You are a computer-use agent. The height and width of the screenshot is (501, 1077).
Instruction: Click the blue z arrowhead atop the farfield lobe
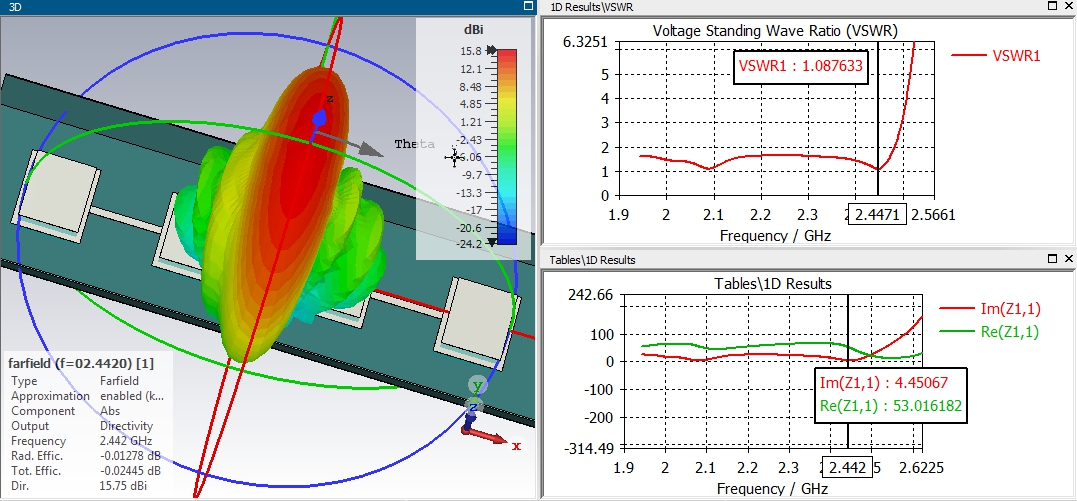tap(319, 119)
